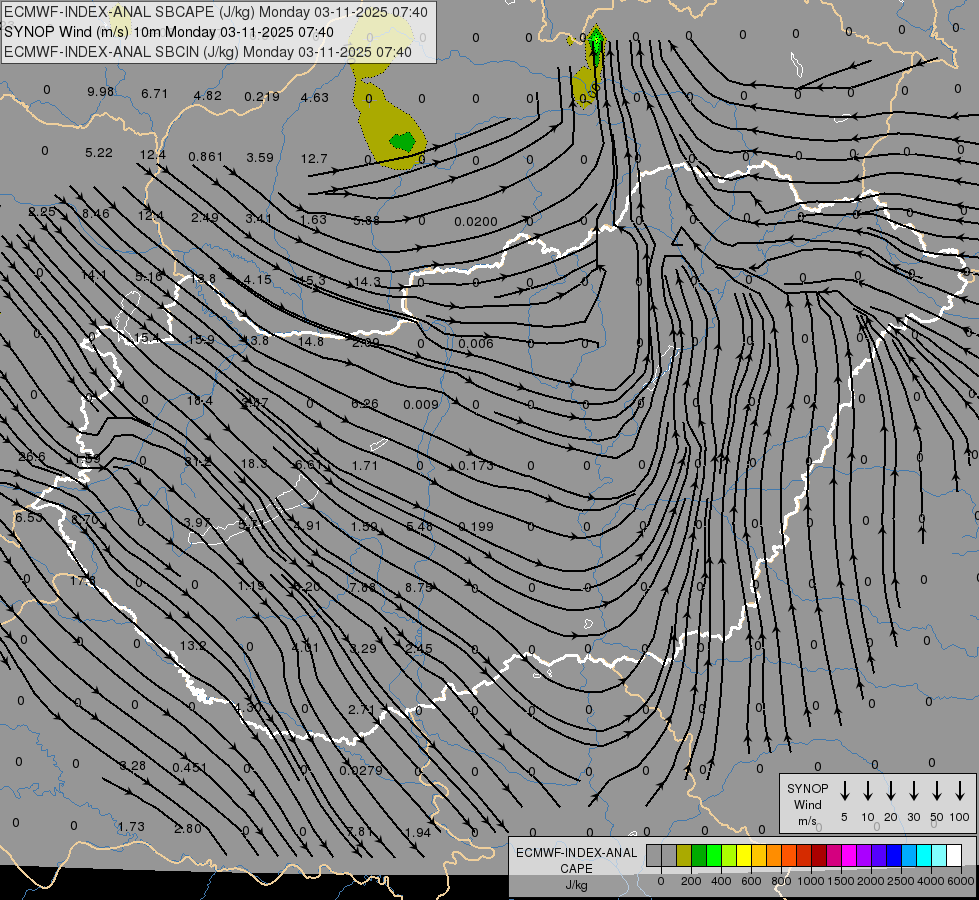Click the map value 26.6
The image size is (979, 900).
pos(32,457)
